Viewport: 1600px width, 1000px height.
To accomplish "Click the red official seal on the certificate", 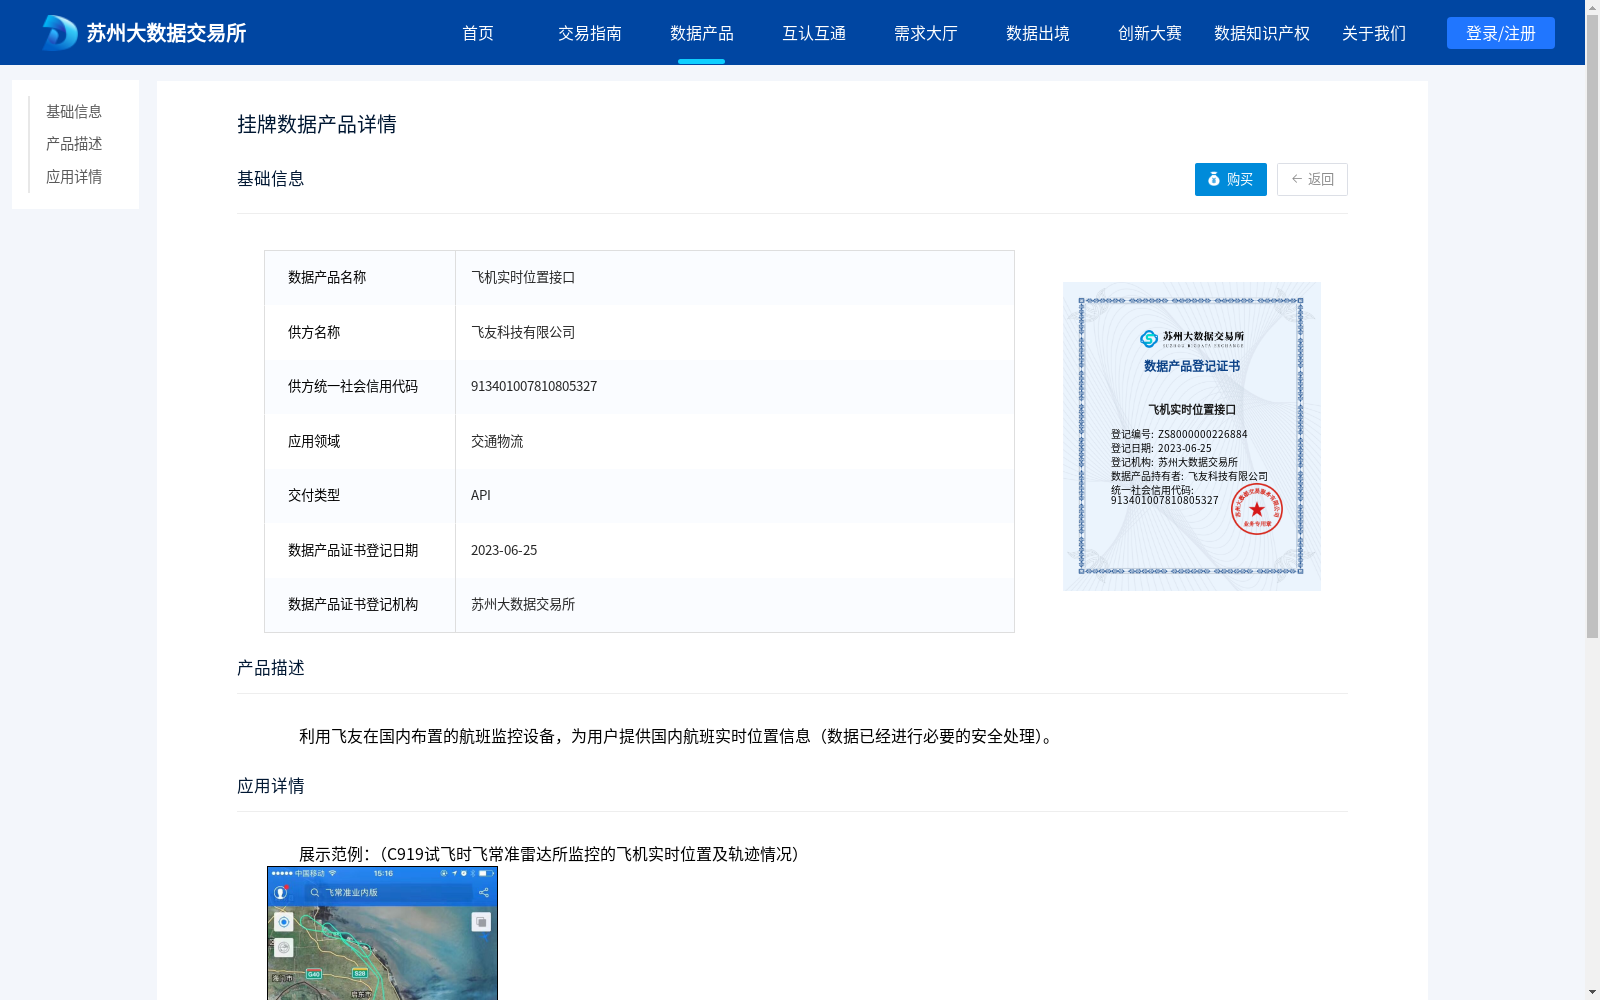I will point(1256,509).
